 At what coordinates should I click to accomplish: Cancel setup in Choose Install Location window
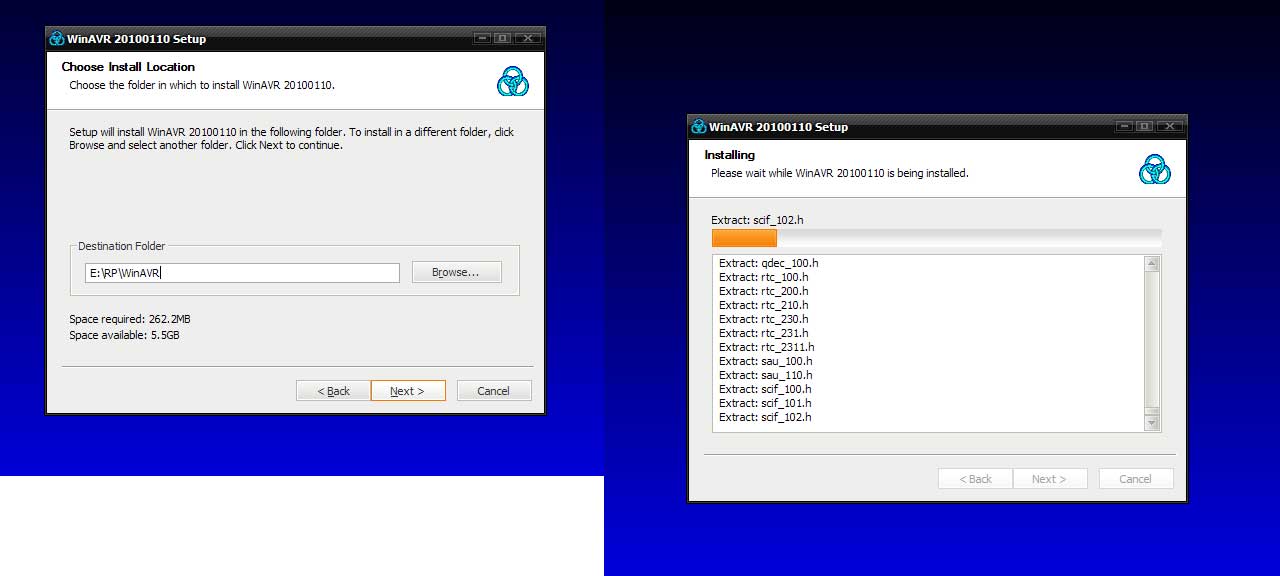point(494,391)
